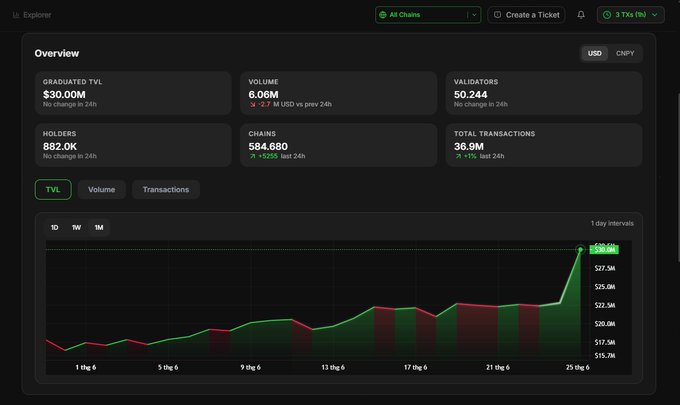Select the TVL chart tab
The width and height of the screenshot is (680, 405).
coord(53,189)
